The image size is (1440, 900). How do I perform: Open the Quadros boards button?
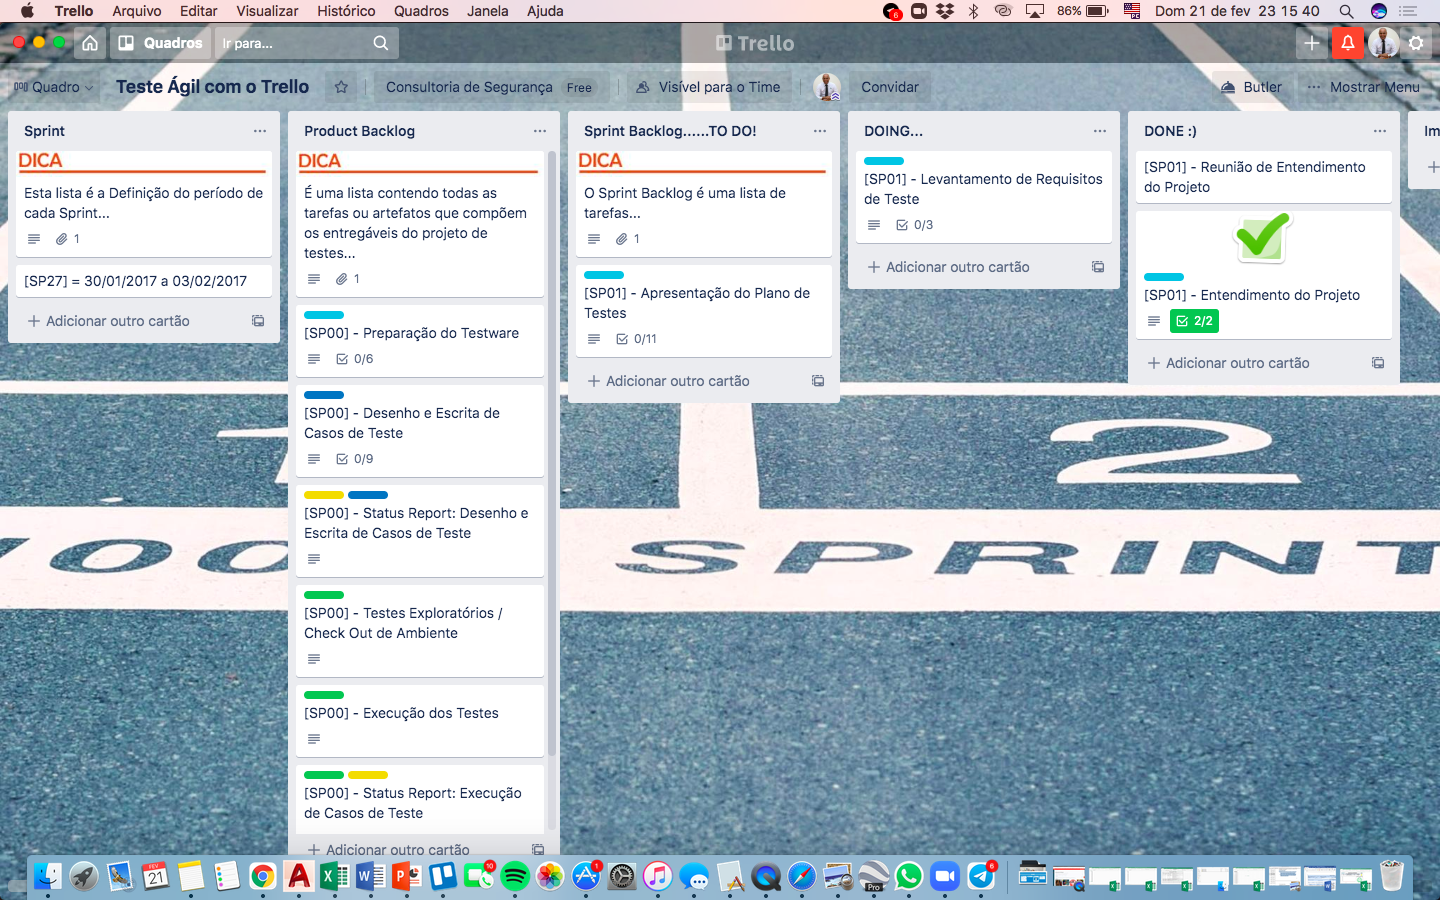tap(160, 43)
